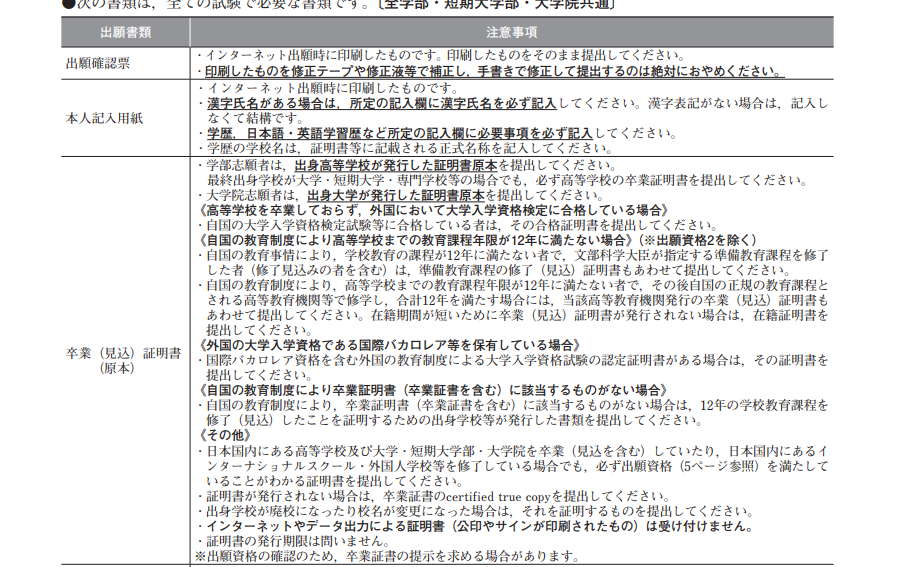
Task: Click the line mentioning certified true copy
Action: pyautogui.click(x=434, y=496)
